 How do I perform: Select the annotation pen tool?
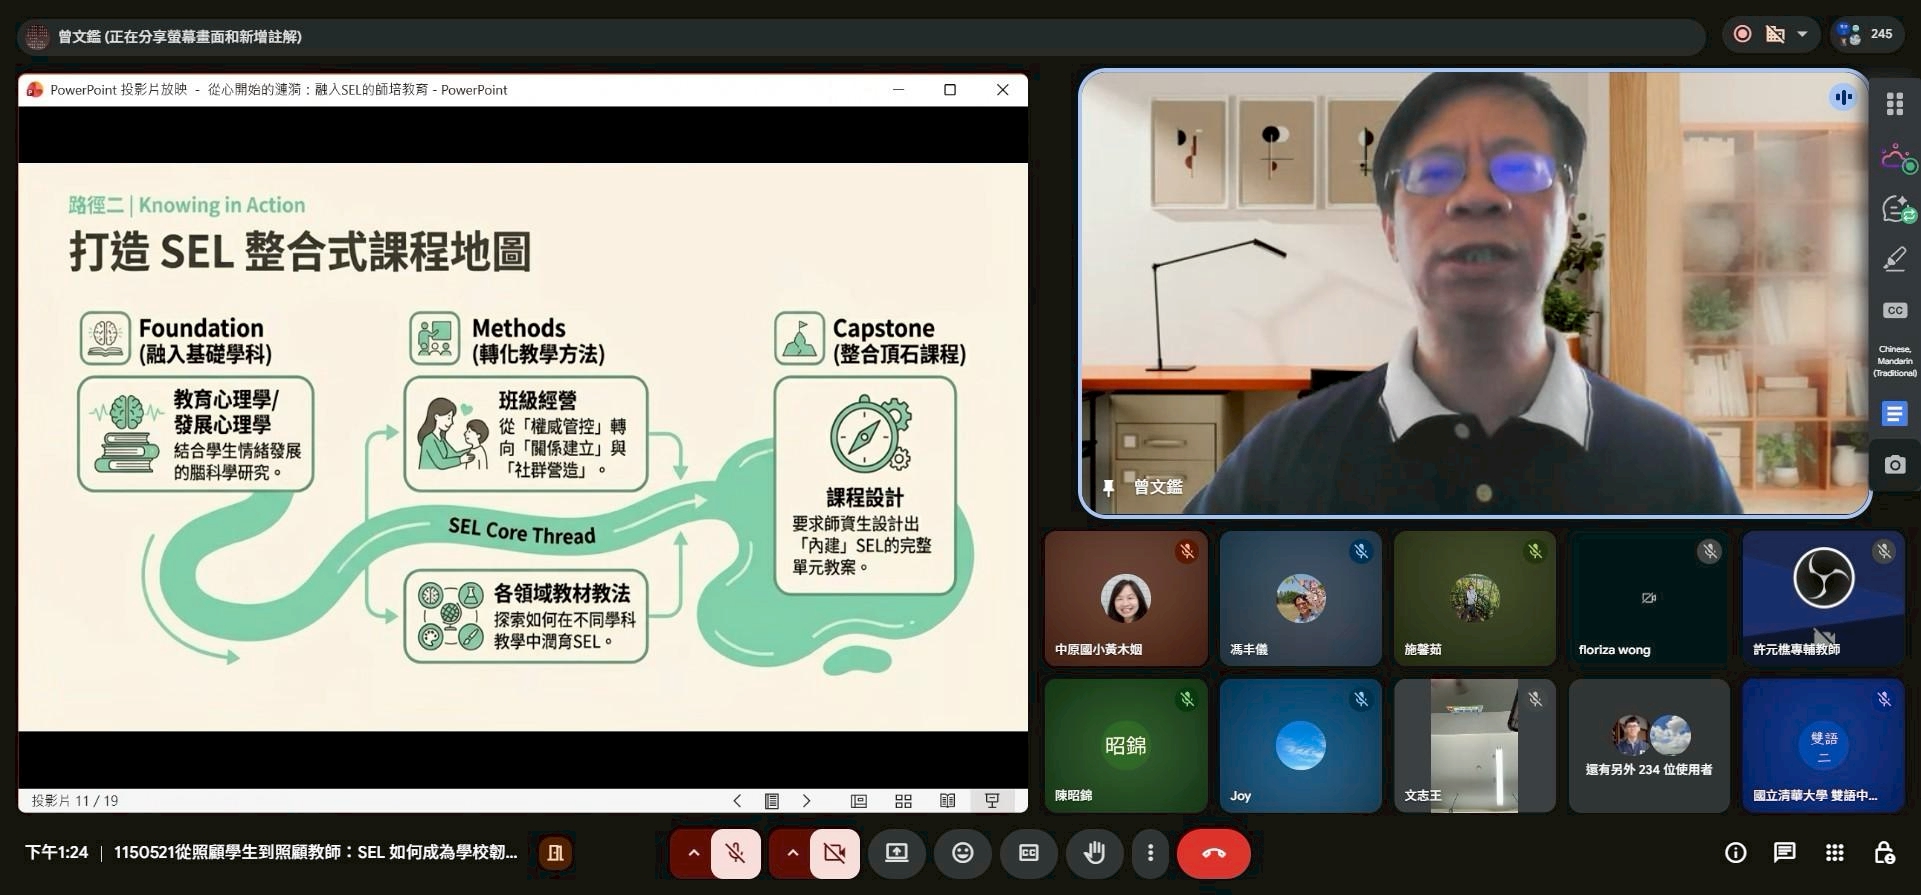click(1894, 260)
